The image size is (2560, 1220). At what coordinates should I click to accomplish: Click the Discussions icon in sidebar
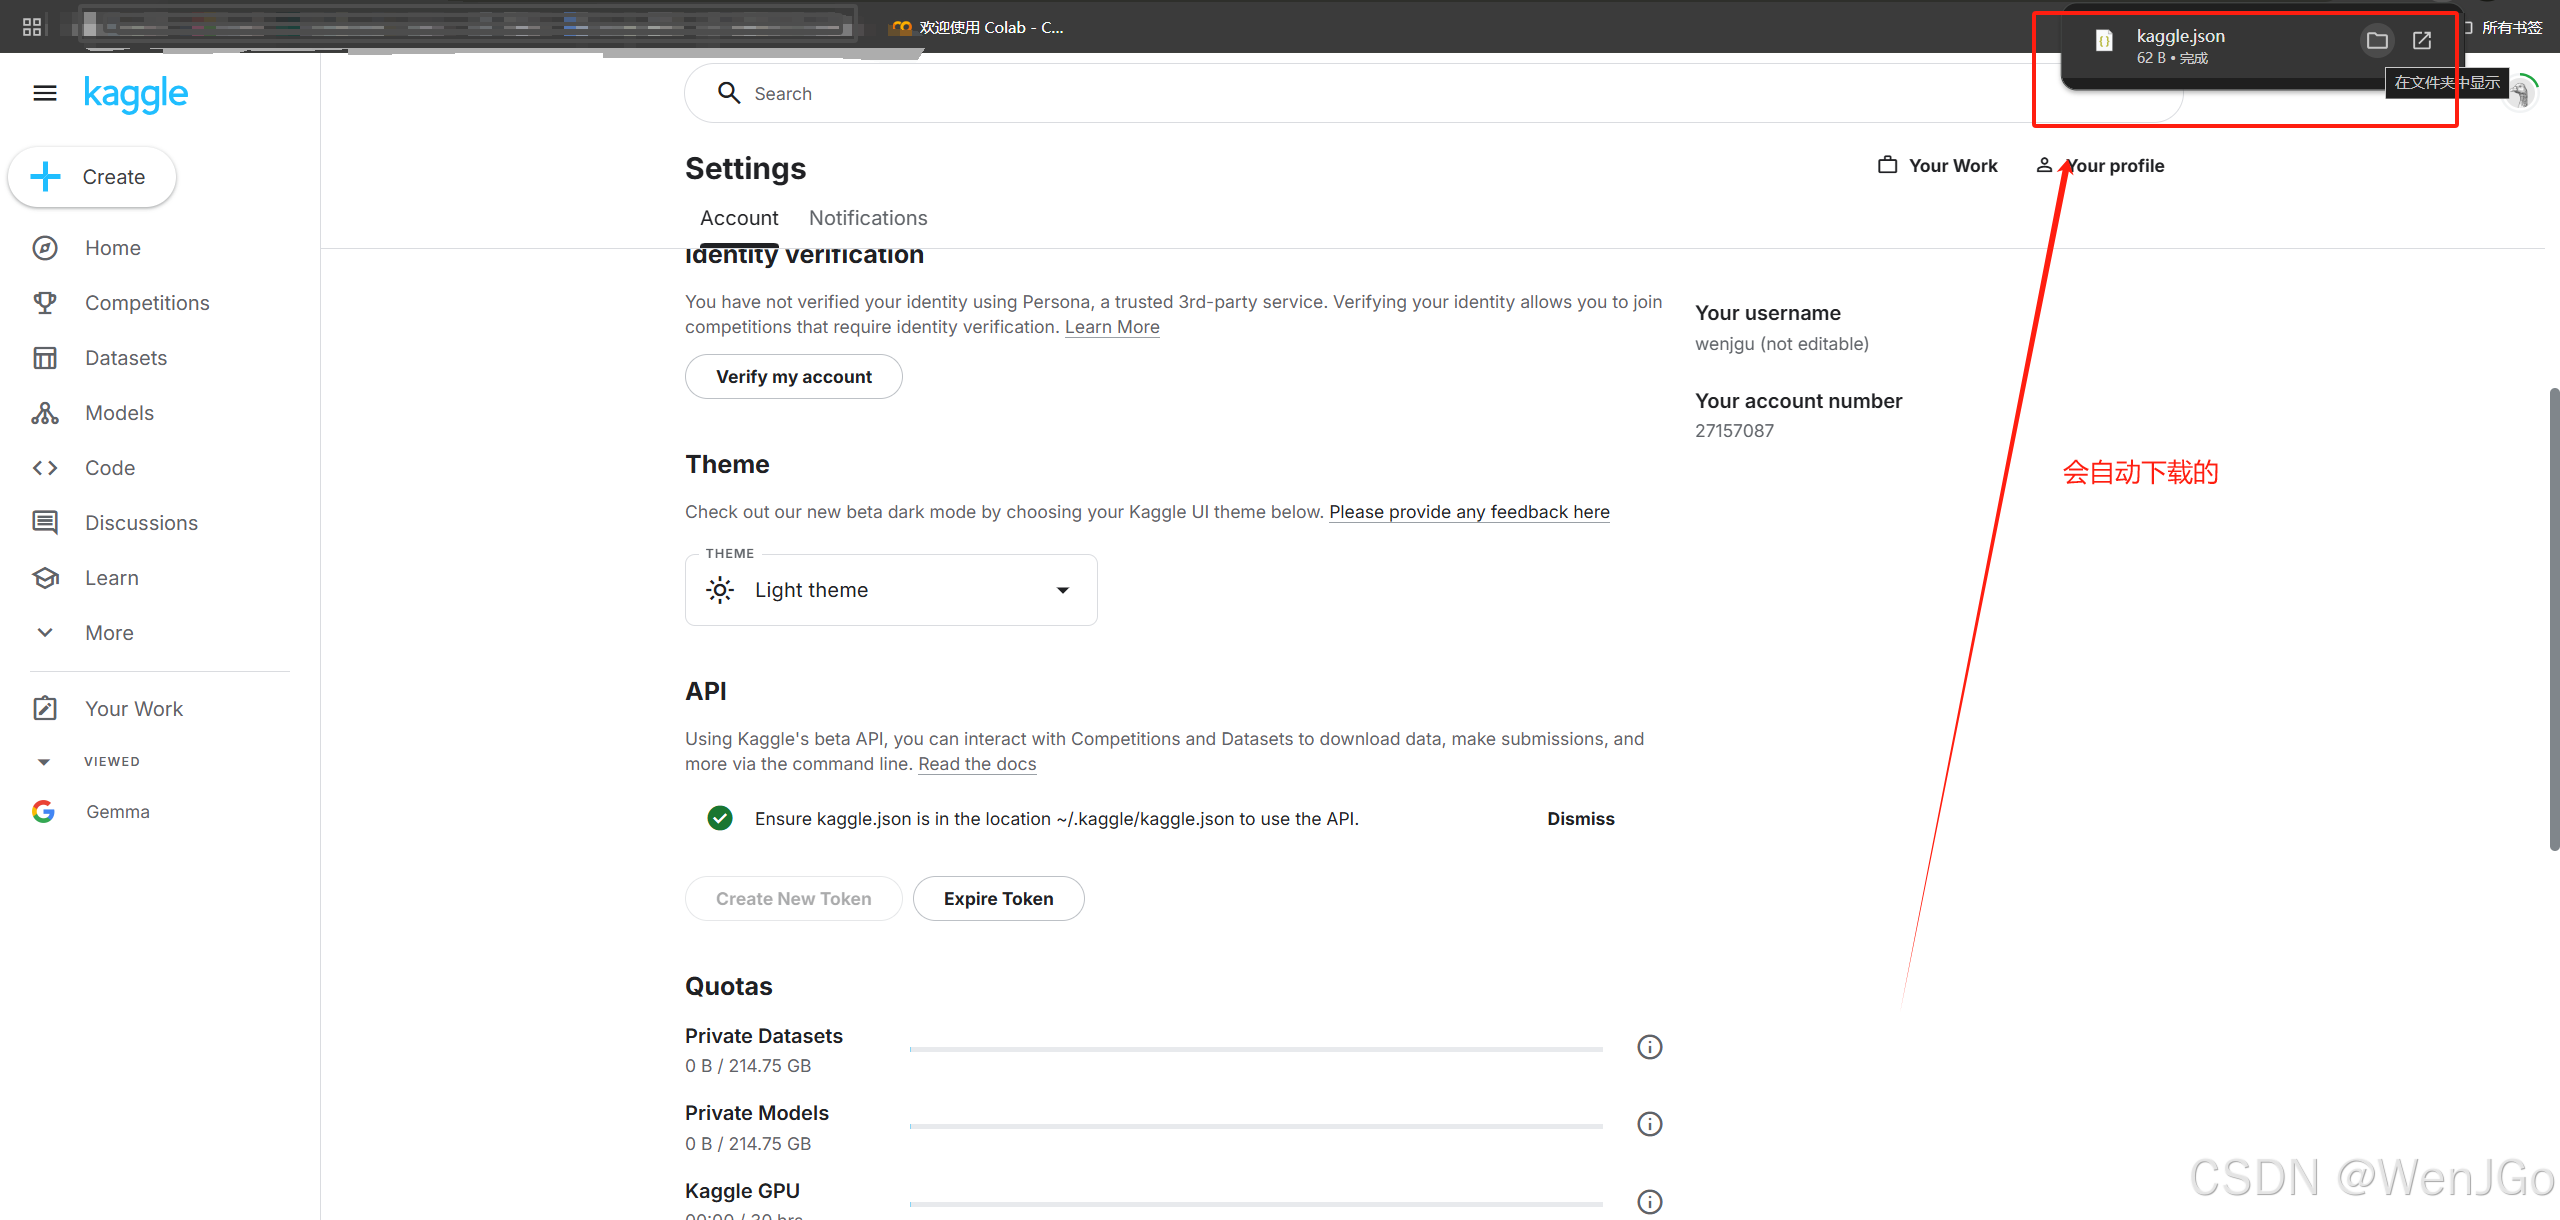tap(45, 522)
